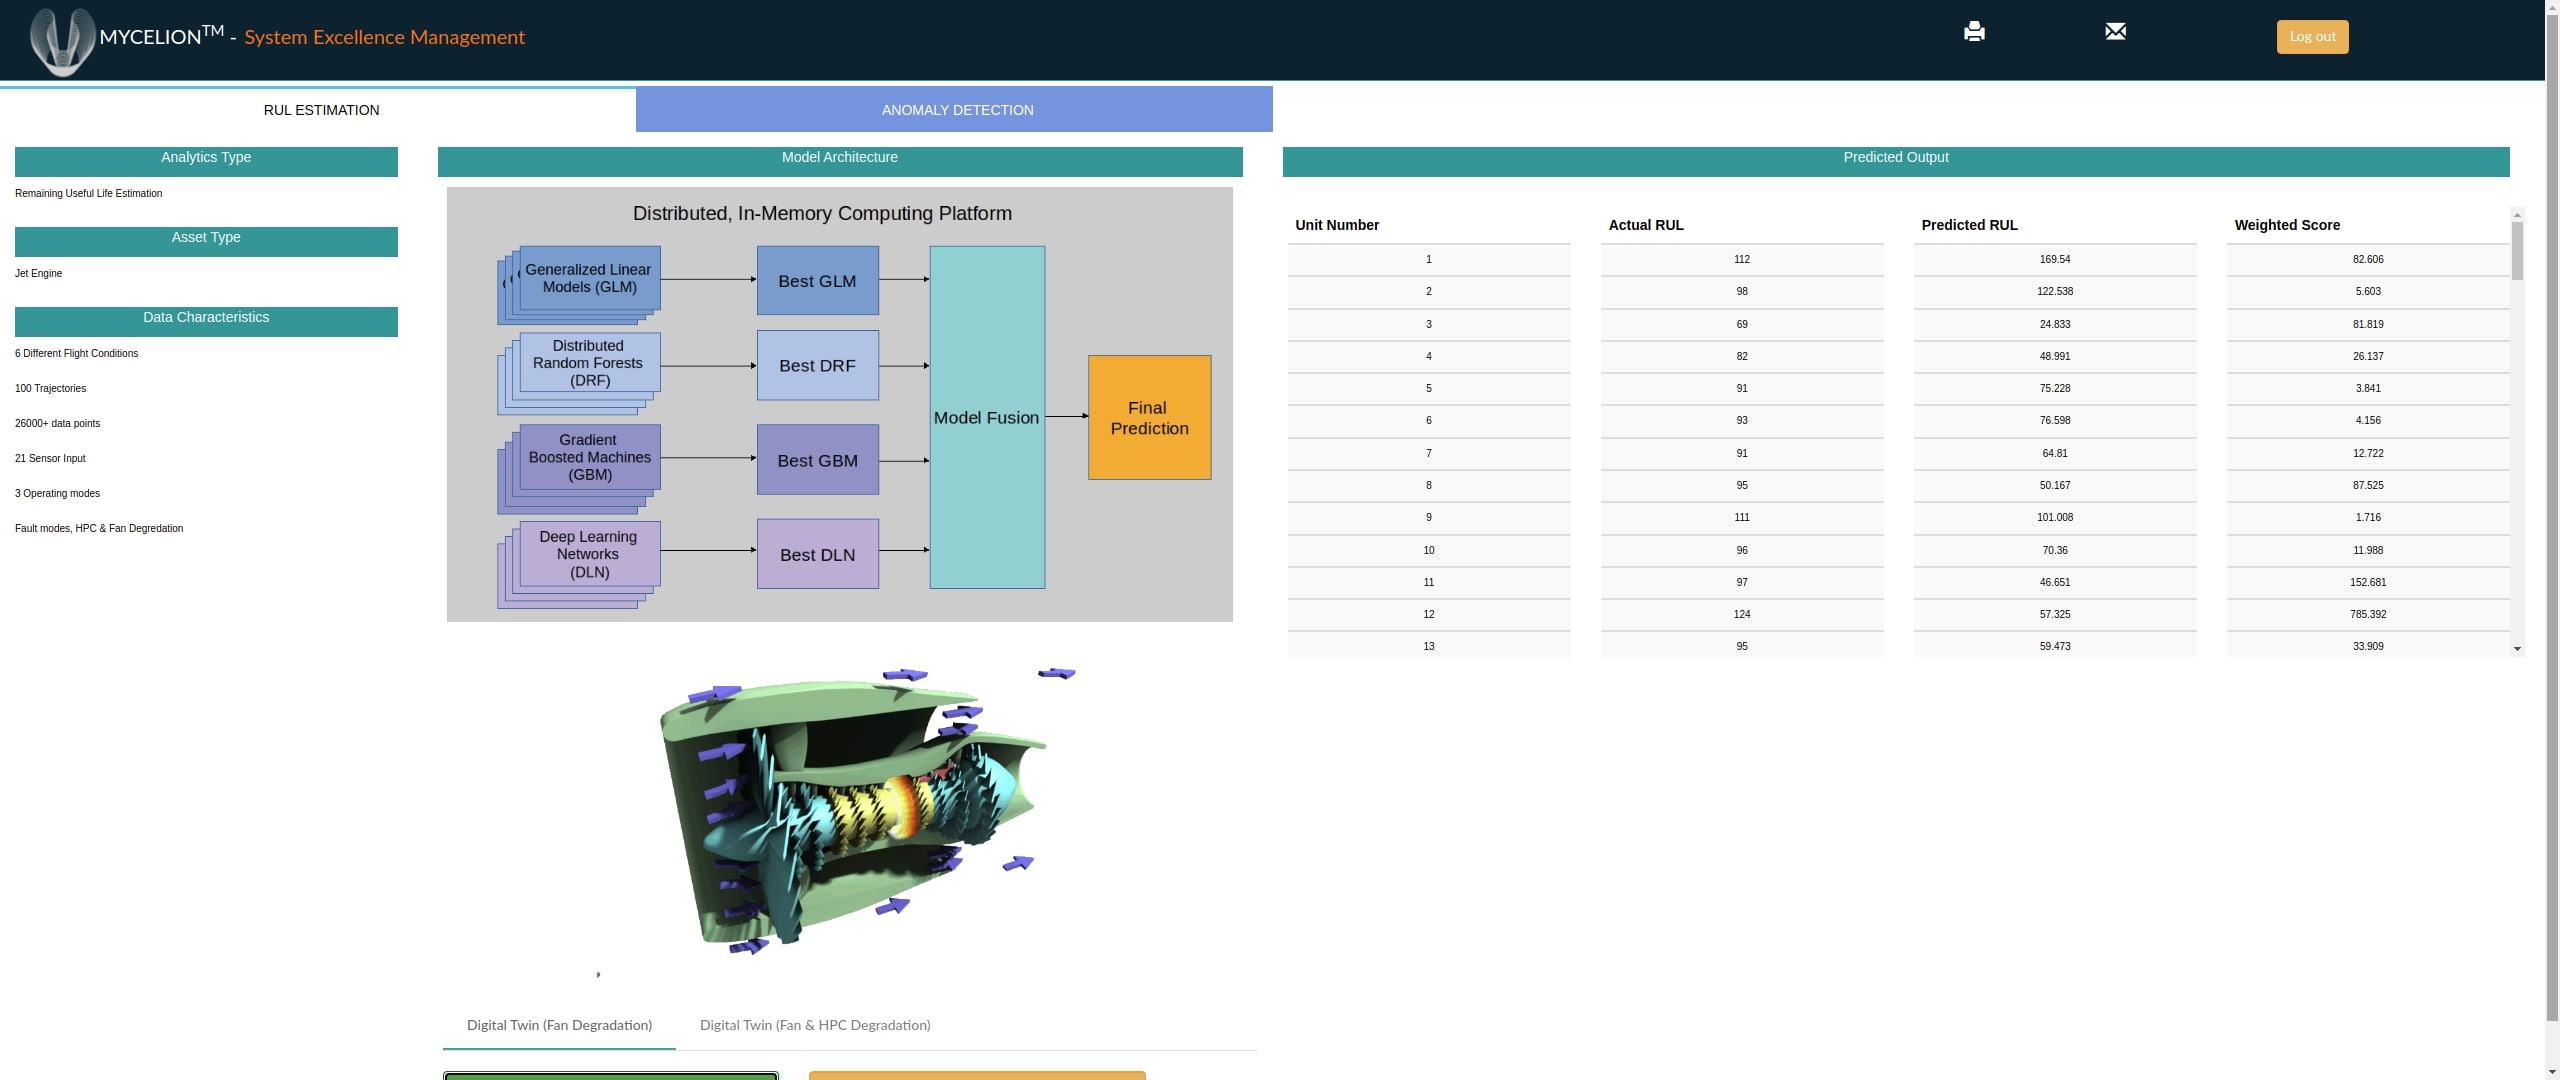2560x1080 pixels.
Task: Click the table scrollbar down arrow
Action: (x=2517, y=649)
